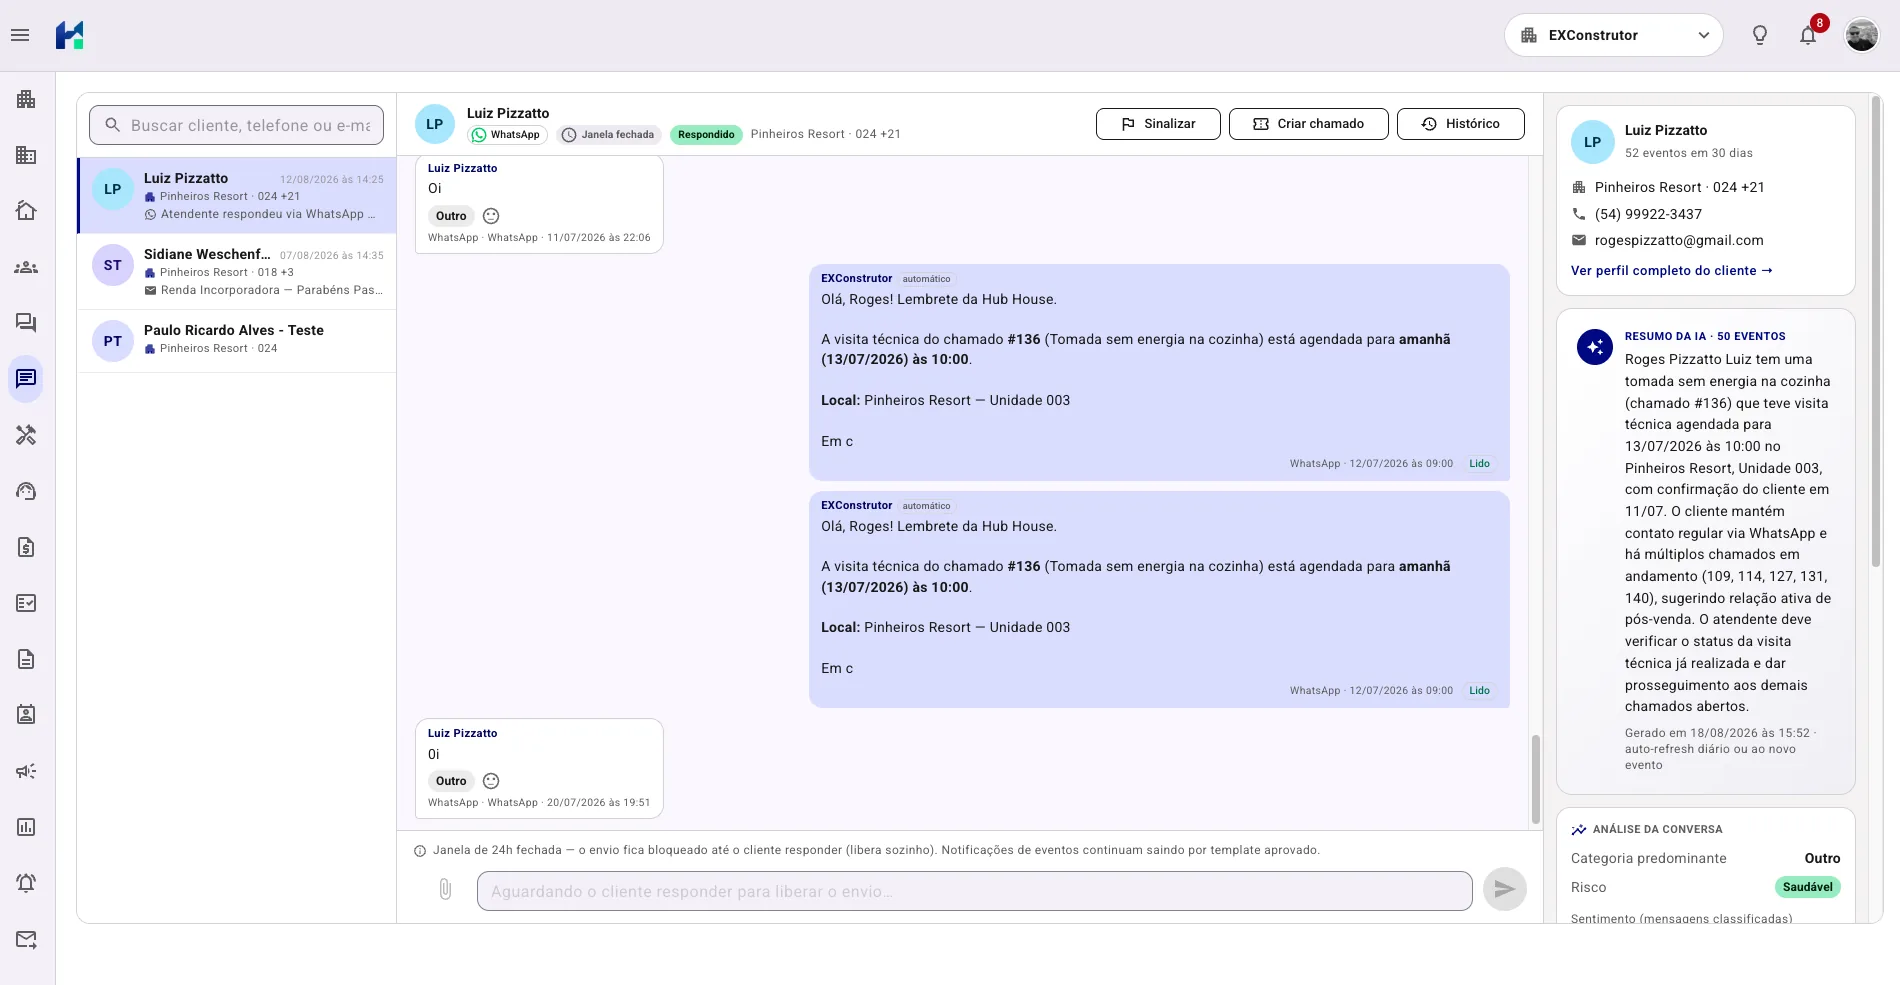The width and height of the screenshot is (1900, 985).
Task: Open the dollar document sidebar icon
Action: click(x=26, y=547)
